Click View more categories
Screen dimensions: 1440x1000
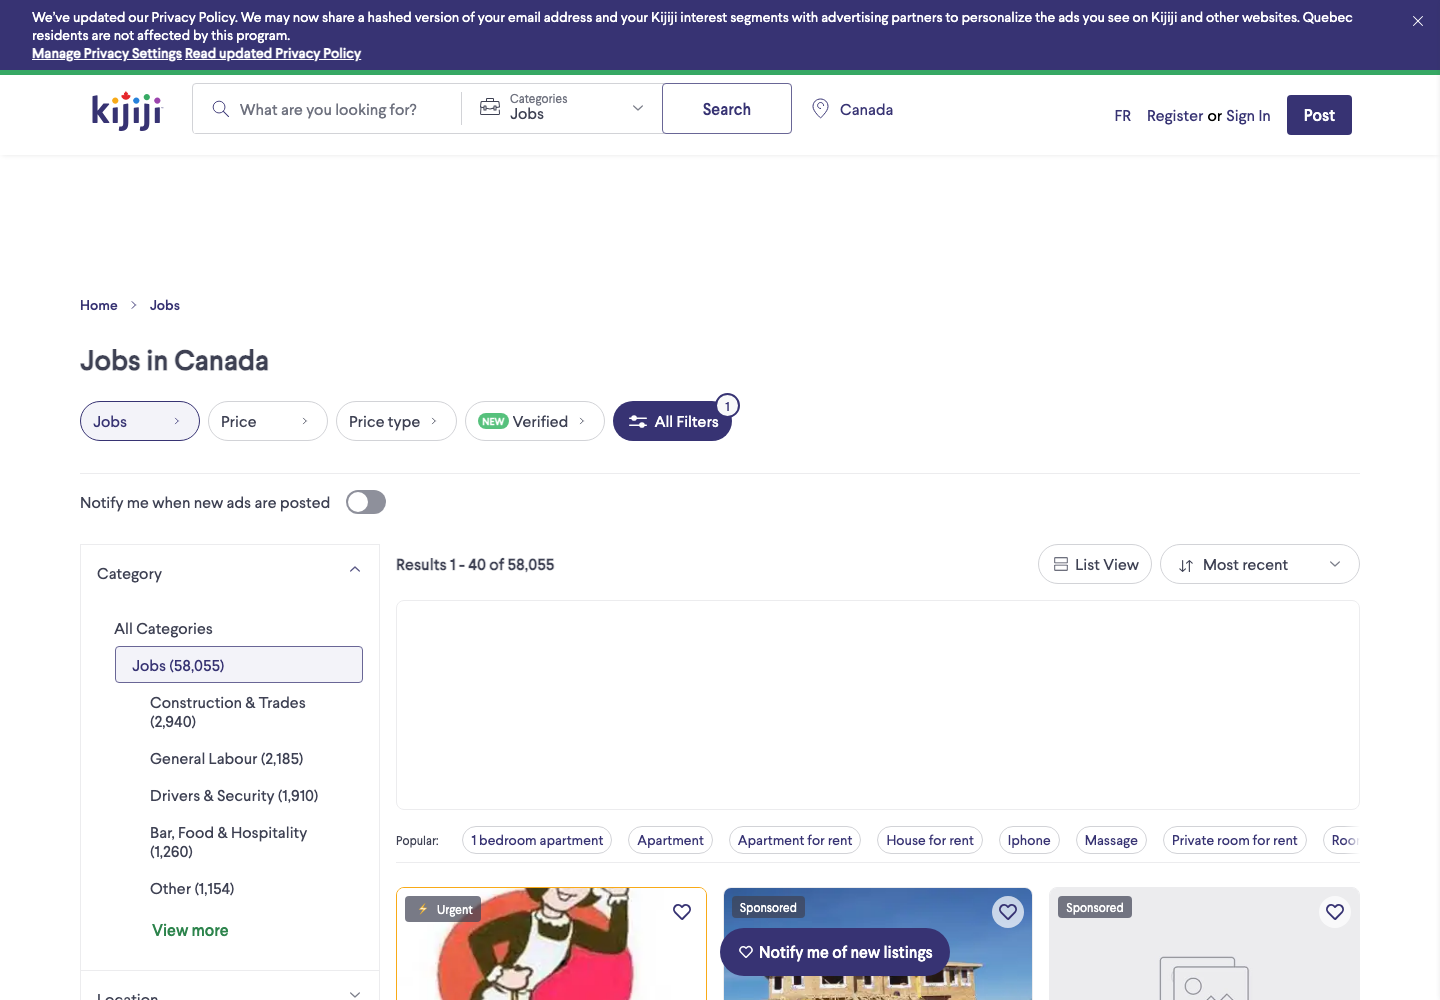[x=190, y=930]
